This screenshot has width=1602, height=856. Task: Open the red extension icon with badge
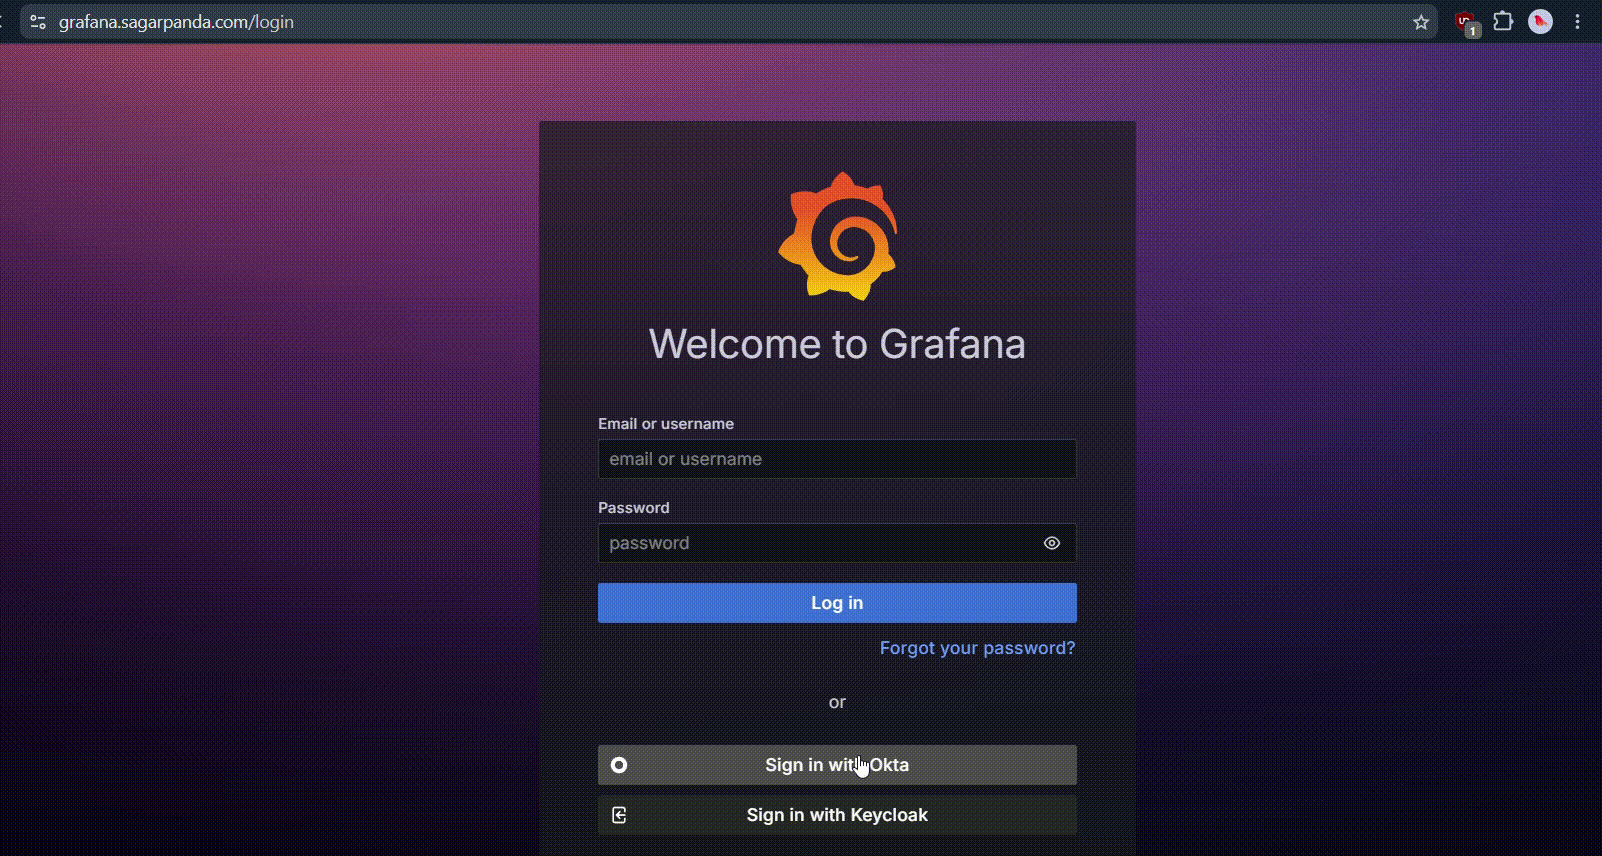tap(1467, 23)
